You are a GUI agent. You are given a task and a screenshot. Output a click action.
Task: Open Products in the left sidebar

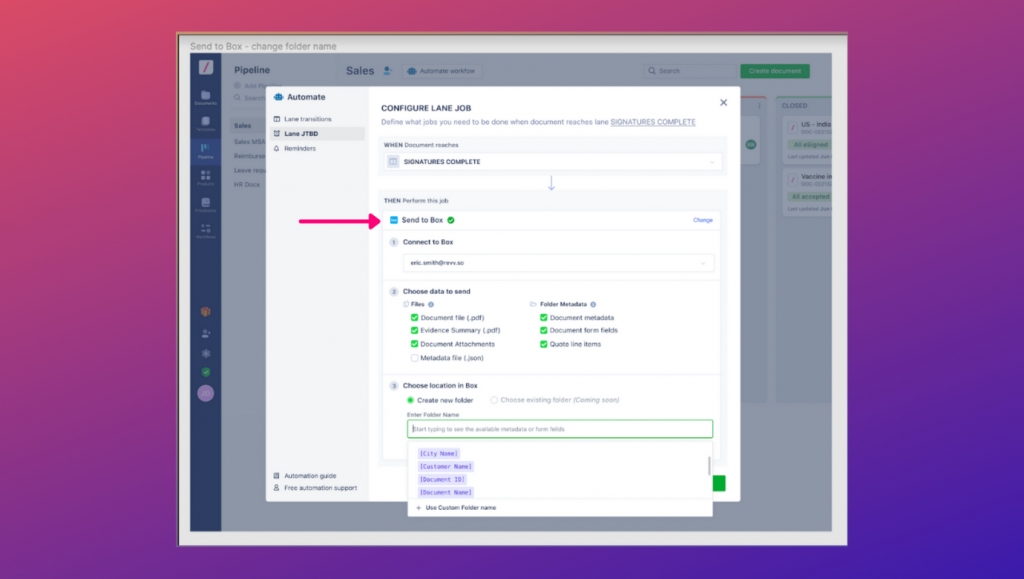205,178
